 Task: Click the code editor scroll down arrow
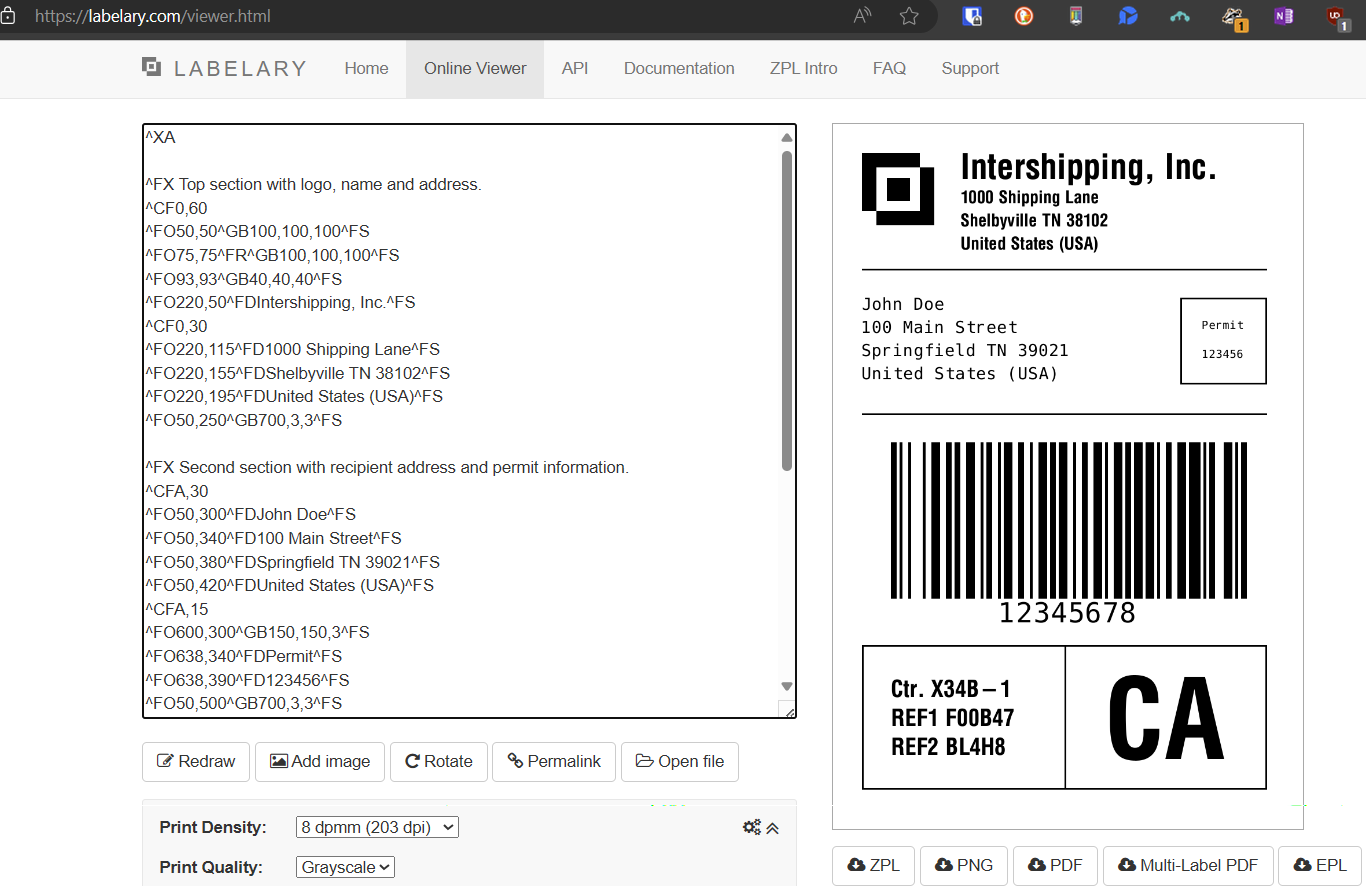pyautogui.click(x=787, y=686)
